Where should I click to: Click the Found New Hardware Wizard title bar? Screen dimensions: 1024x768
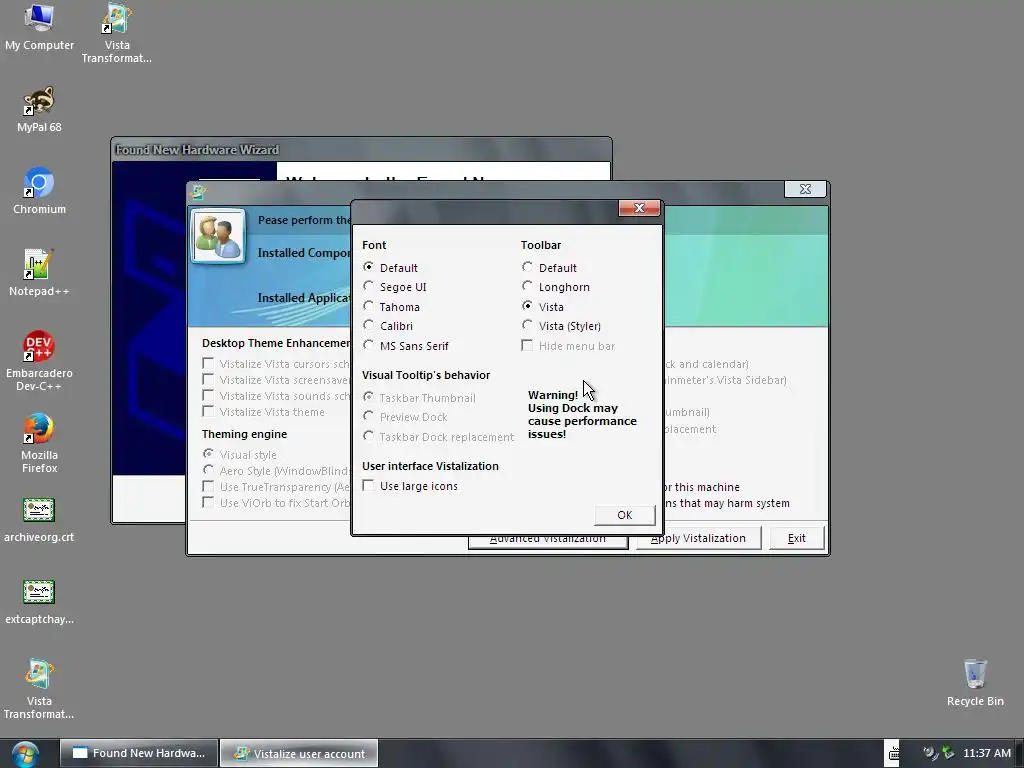click(x=361, y=150)
